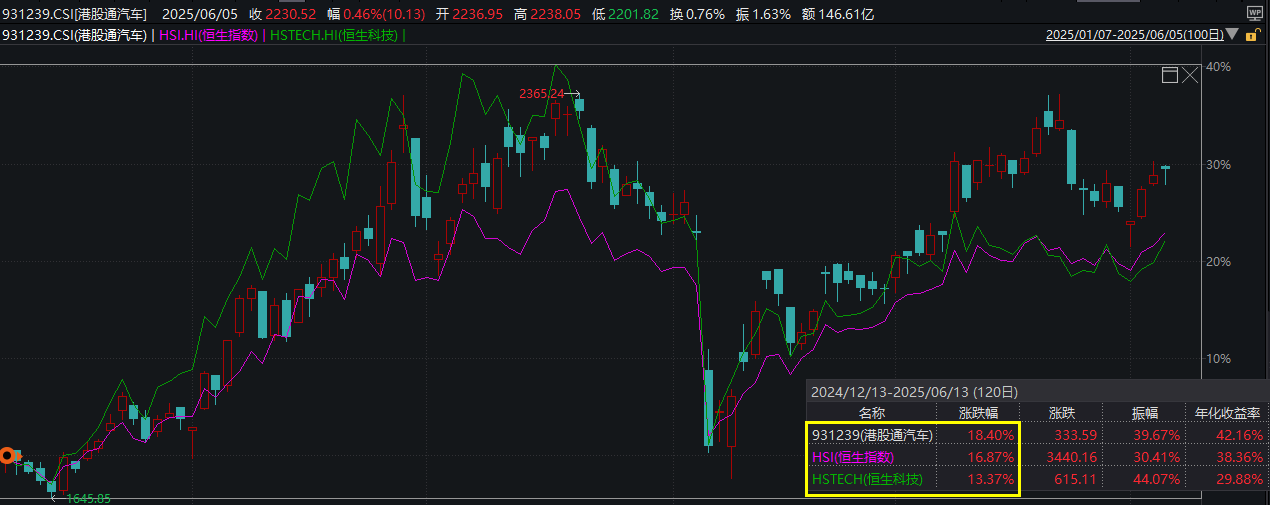Click the 38.36% annualized return cell
This screenshot has width=1270, height=505.
click(x=1240, y=458)
